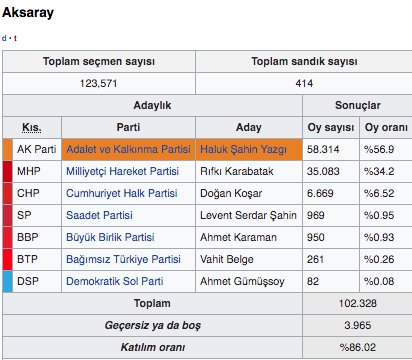This screenshot has width=412, height=360.
Task: Click the Adaylık section header
Action: [152, 105]
